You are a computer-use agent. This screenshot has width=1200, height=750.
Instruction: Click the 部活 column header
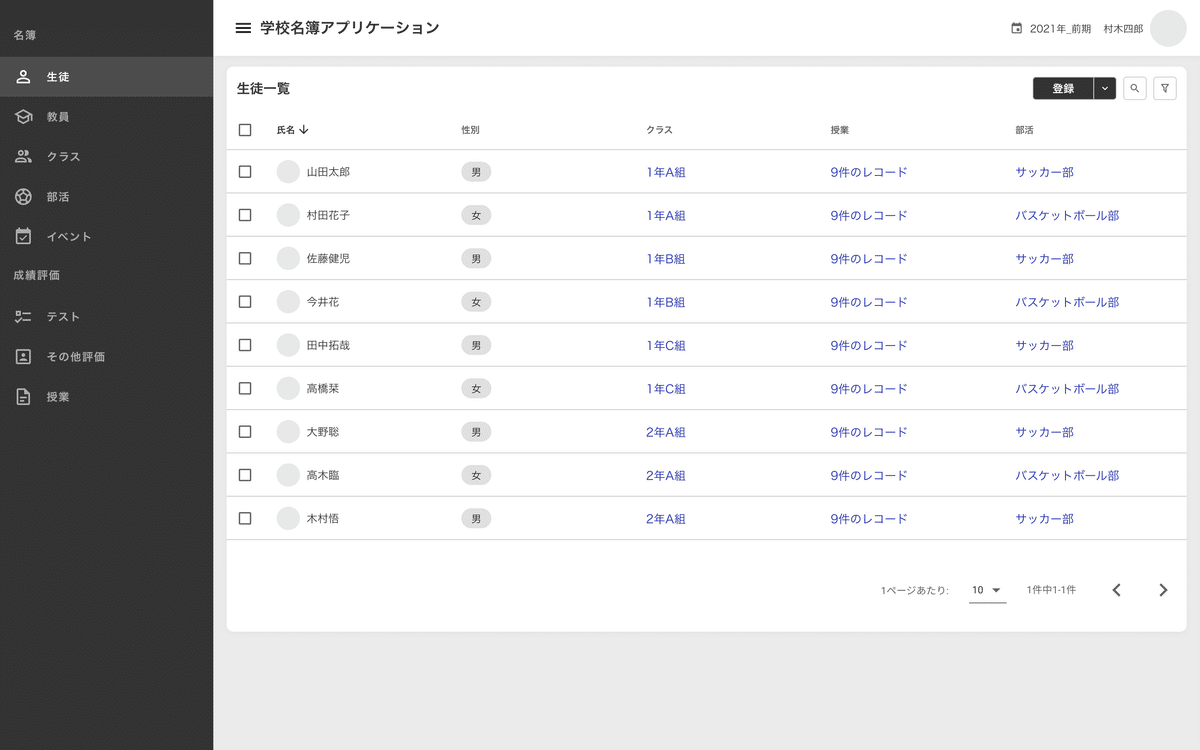[1024, 130]
